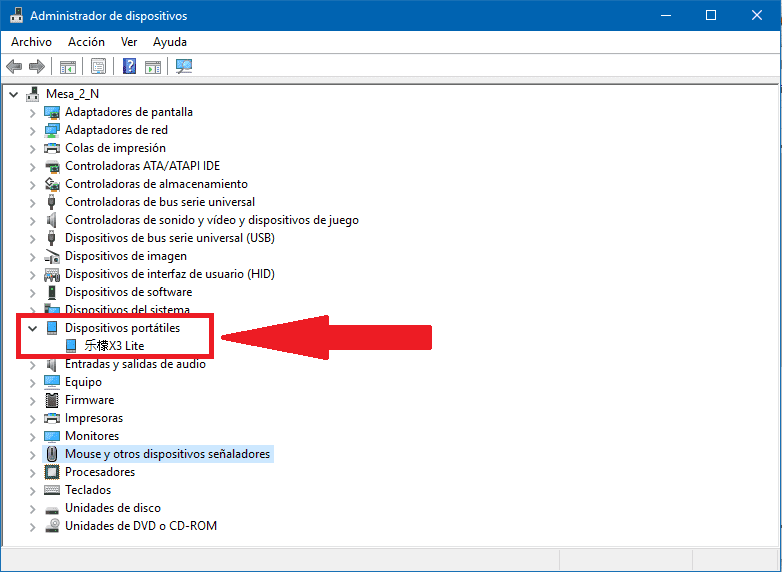
Task: Click the Help question mark icon
Action: pyautogui.click(x=129, y=66)
